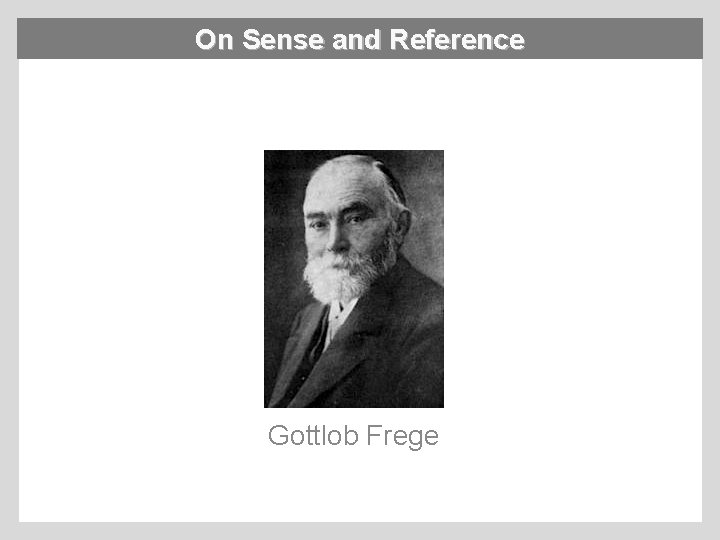Screen dimensions: 720x540
Task: Select the "Gottlob Frege" caption text
Action: [x=353, y=436]
